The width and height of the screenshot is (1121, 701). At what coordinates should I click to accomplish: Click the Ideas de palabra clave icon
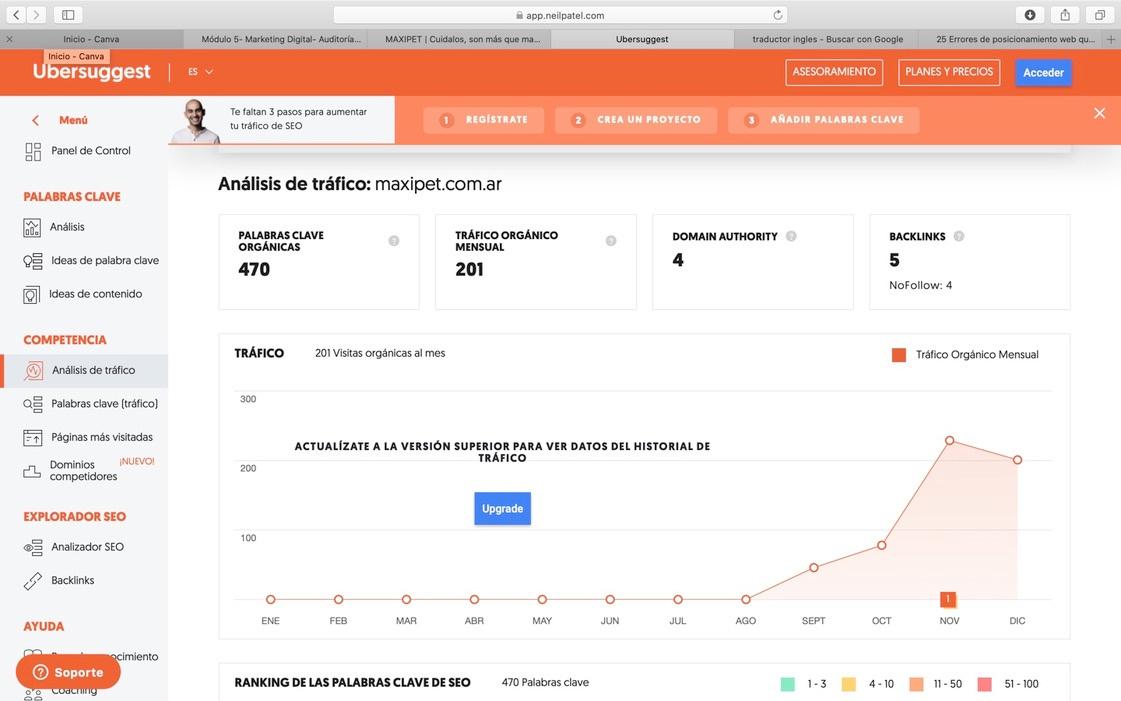coord(33,261)
